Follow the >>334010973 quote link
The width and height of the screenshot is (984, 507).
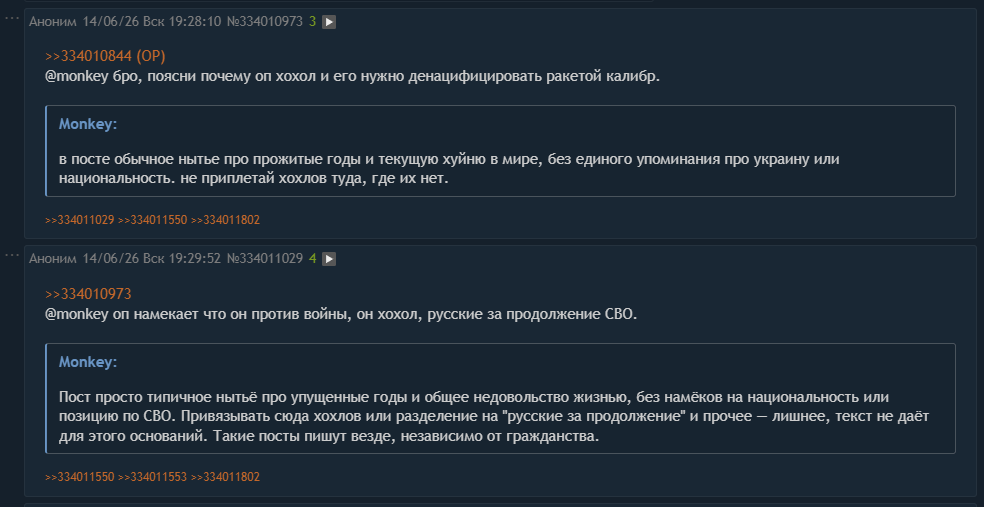click(x=88, y=294)
